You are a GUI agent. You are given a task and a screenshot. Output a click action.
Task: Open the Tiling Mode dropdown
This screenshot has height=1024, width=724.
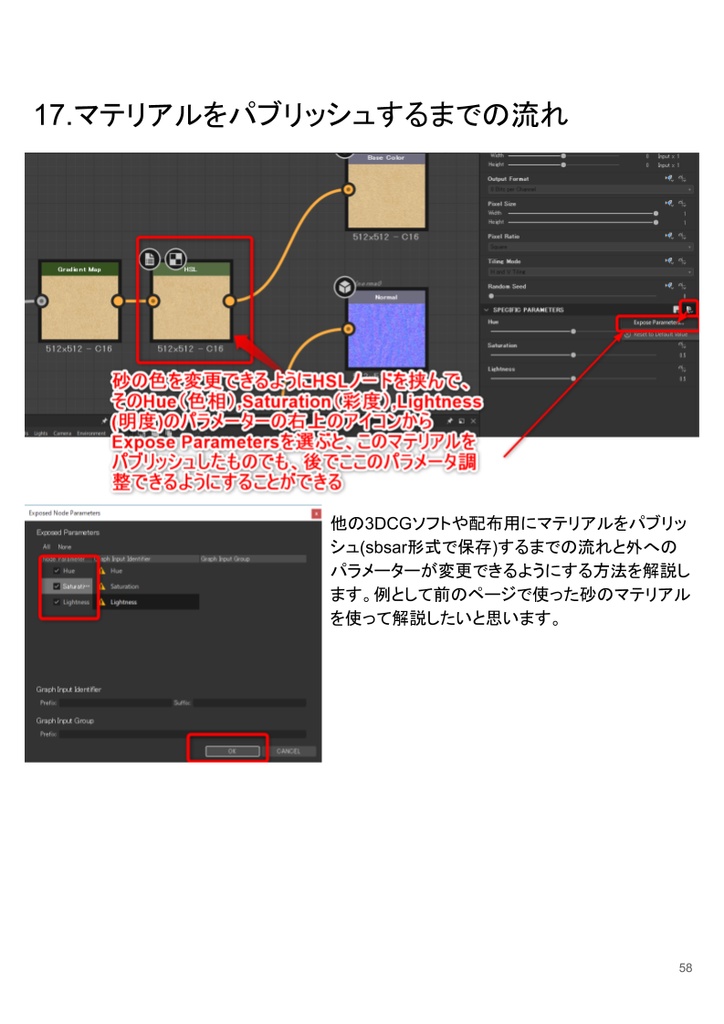590,272
